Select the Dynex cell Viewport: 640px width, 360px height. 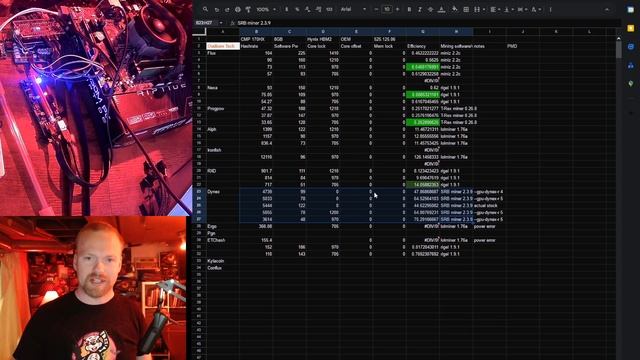[x=223, y=191]
